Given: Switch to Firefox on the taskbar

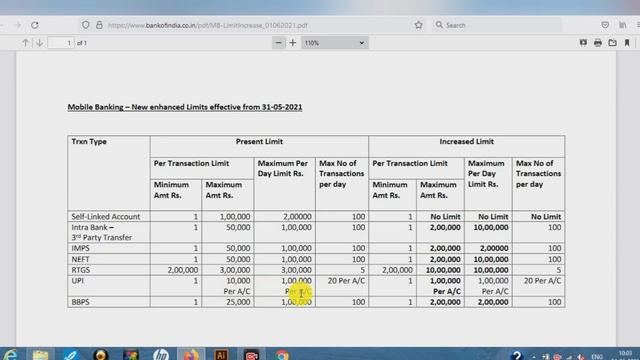Looking at the screenshot, I should click(191, 354).
